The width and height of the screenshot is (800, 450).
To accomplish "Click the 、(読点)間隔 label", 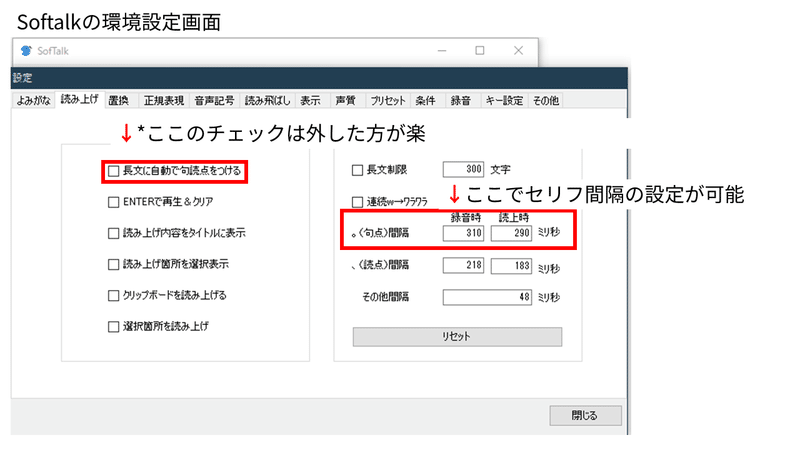I will pos(381,265).
